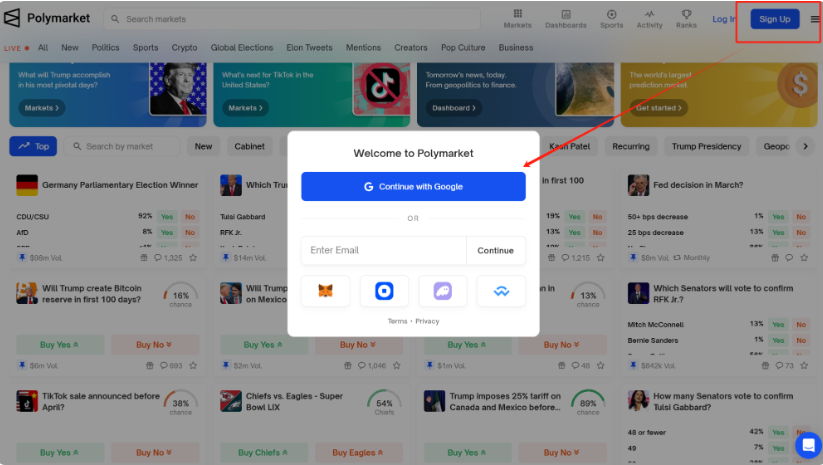Image resolution: width=823 pixels, height=465 pixels.
Task: Click the search magnifier in the top bar
Action: pos(115,19)
